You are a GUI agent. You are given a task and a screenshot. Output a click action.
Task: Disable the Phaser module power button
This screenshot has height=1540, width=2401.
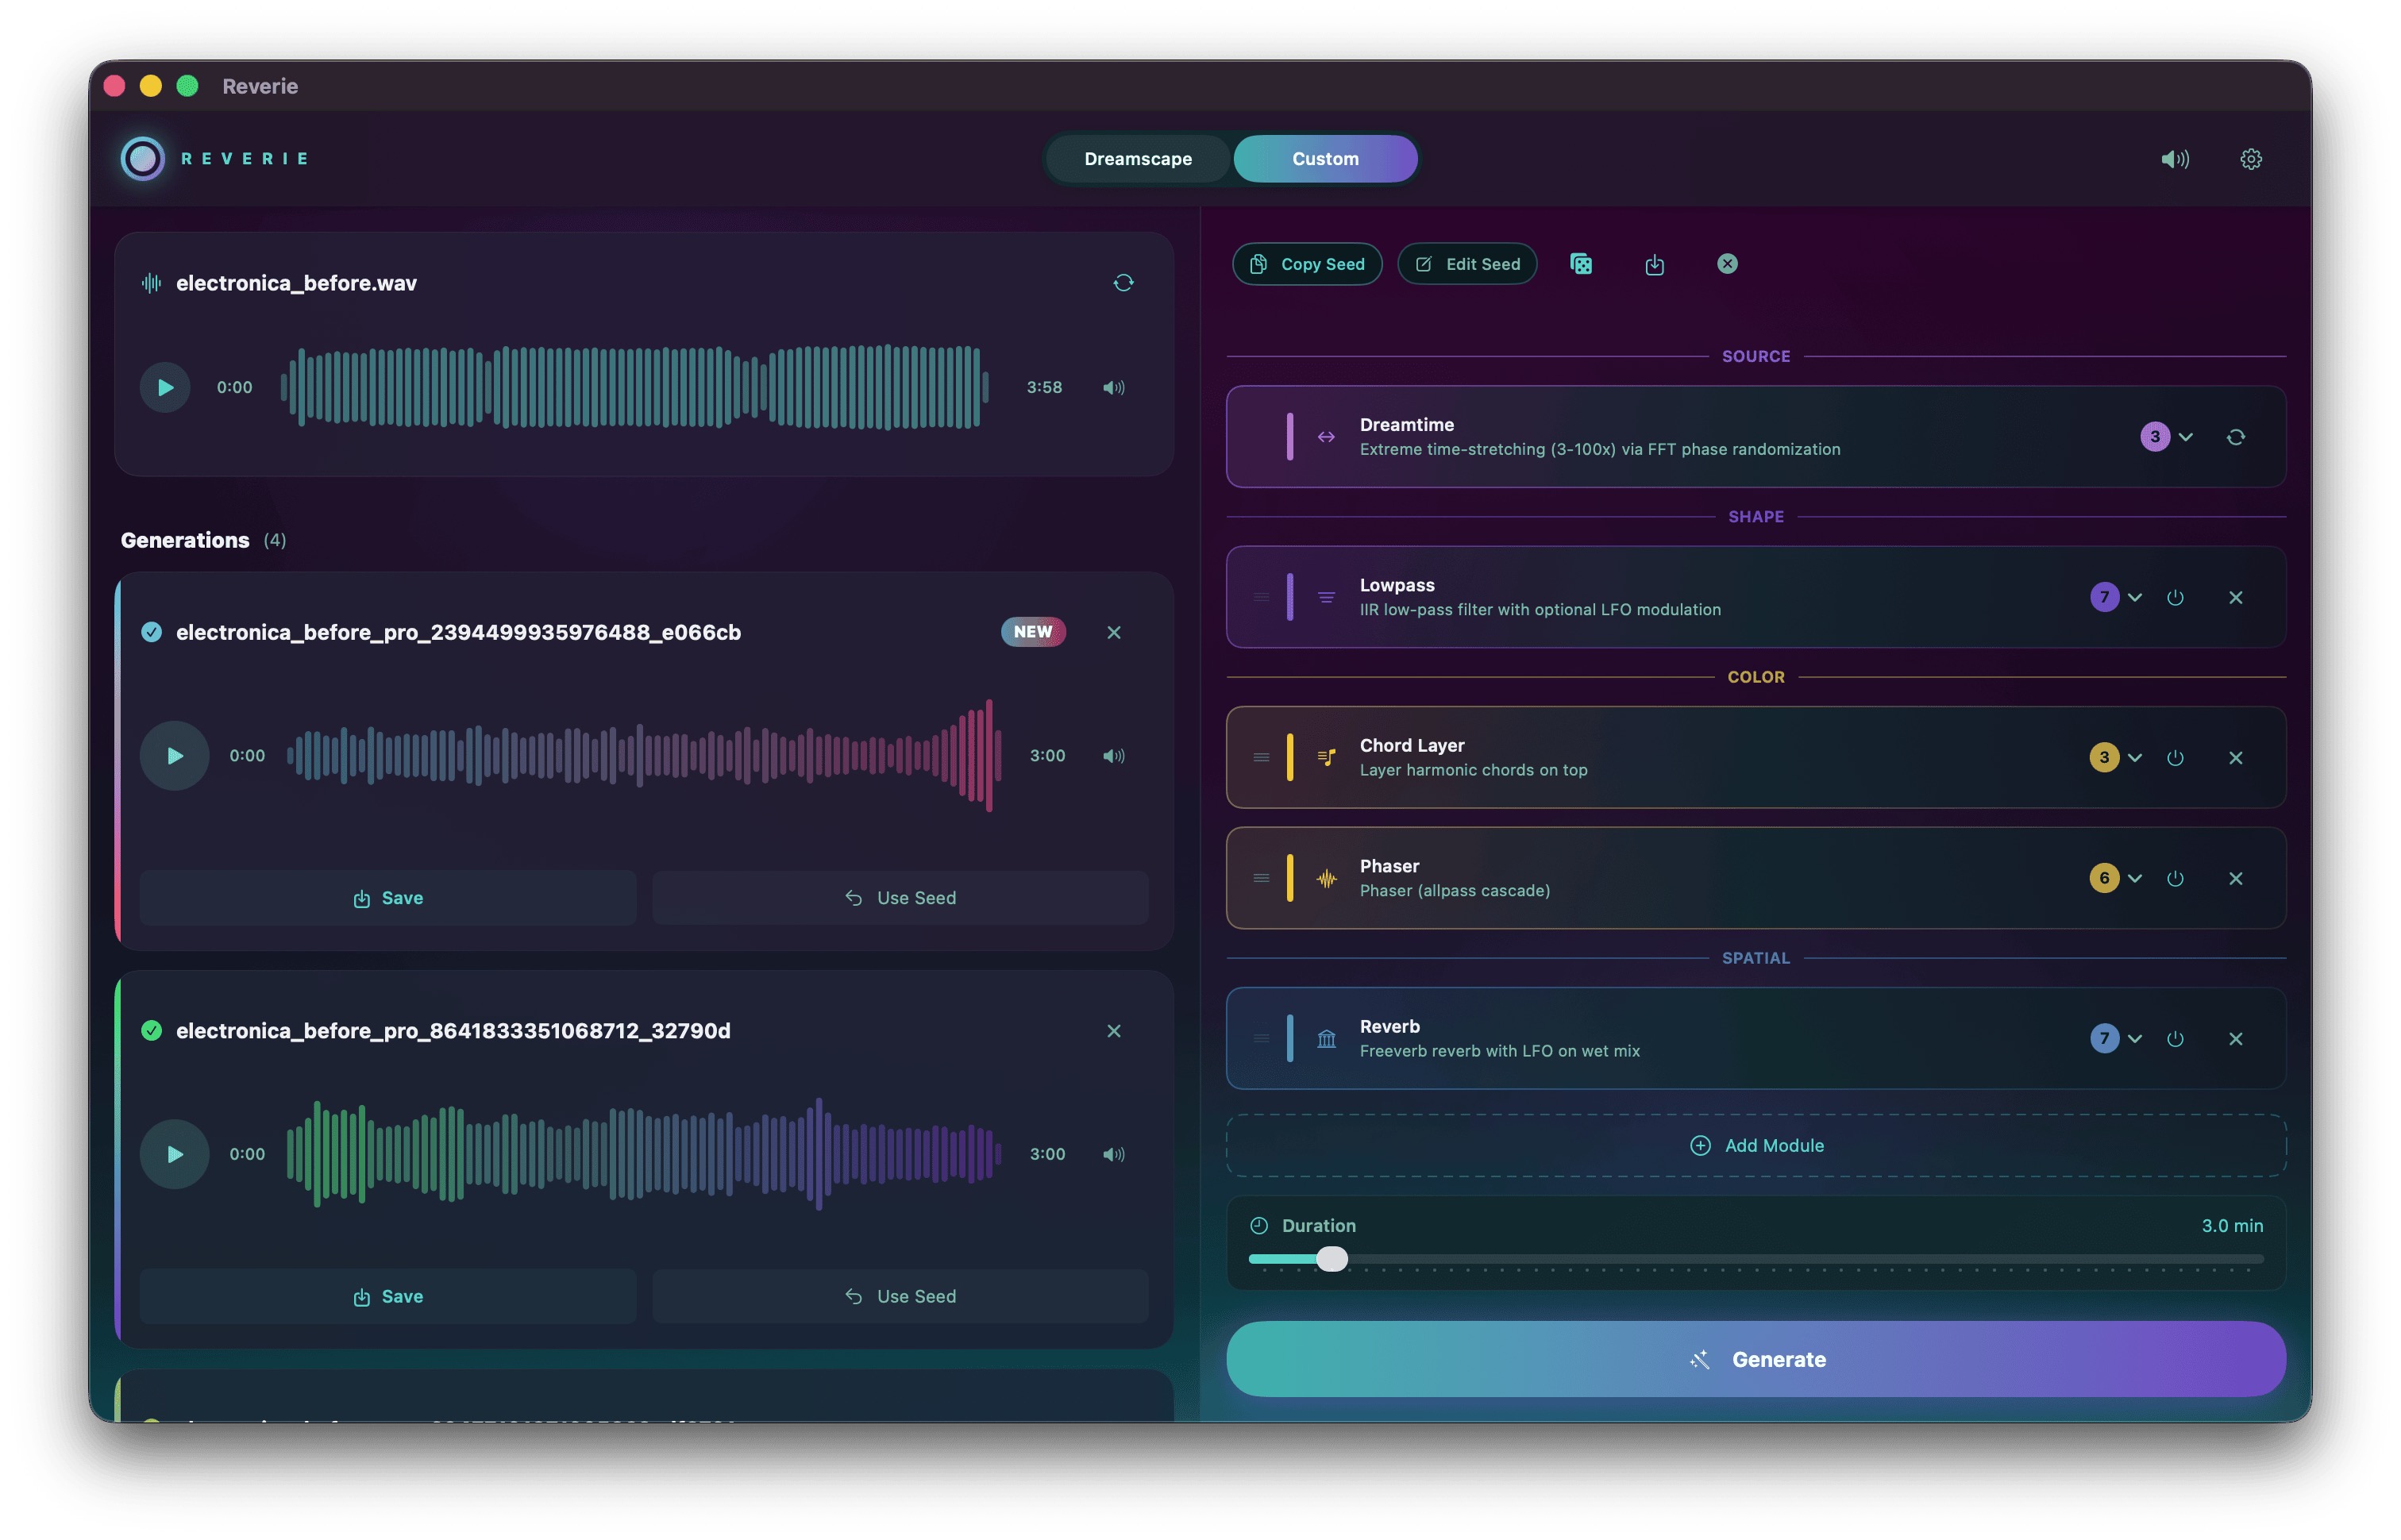(2175, 879)
